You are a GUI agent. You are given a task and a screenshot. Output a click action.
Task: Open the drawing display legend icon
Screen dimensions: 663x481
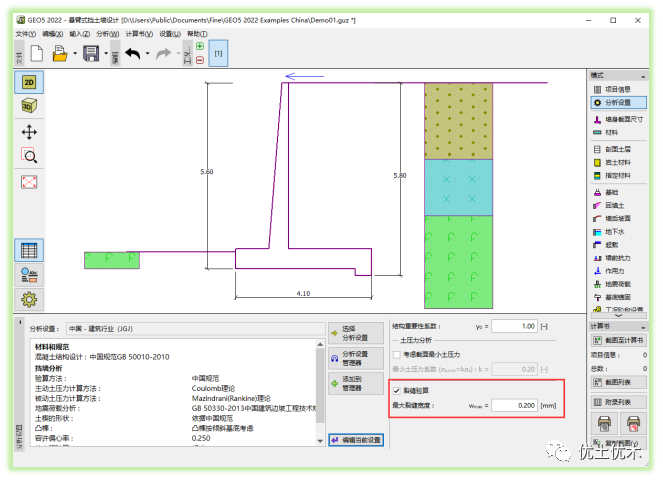(x=29, y=275)
